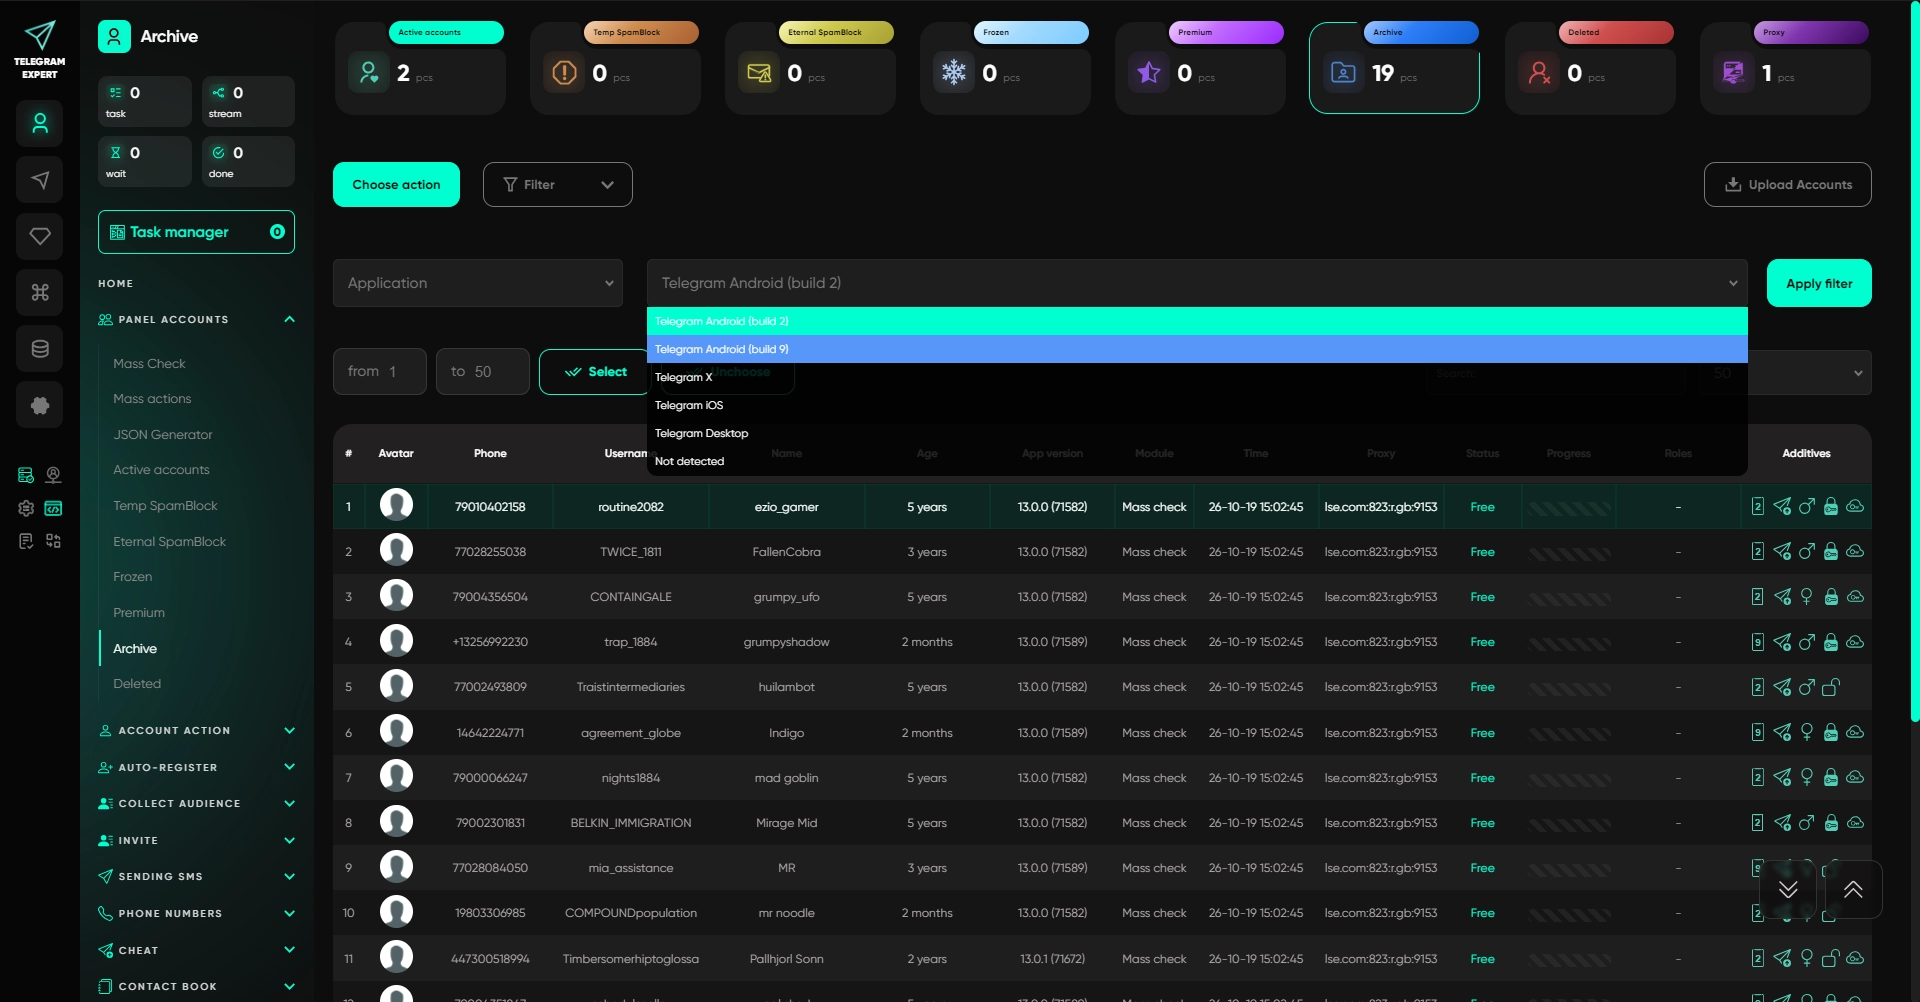Click the paper plane icon in the left rail
The image size is (1920, 1002).
pos(40,180)
